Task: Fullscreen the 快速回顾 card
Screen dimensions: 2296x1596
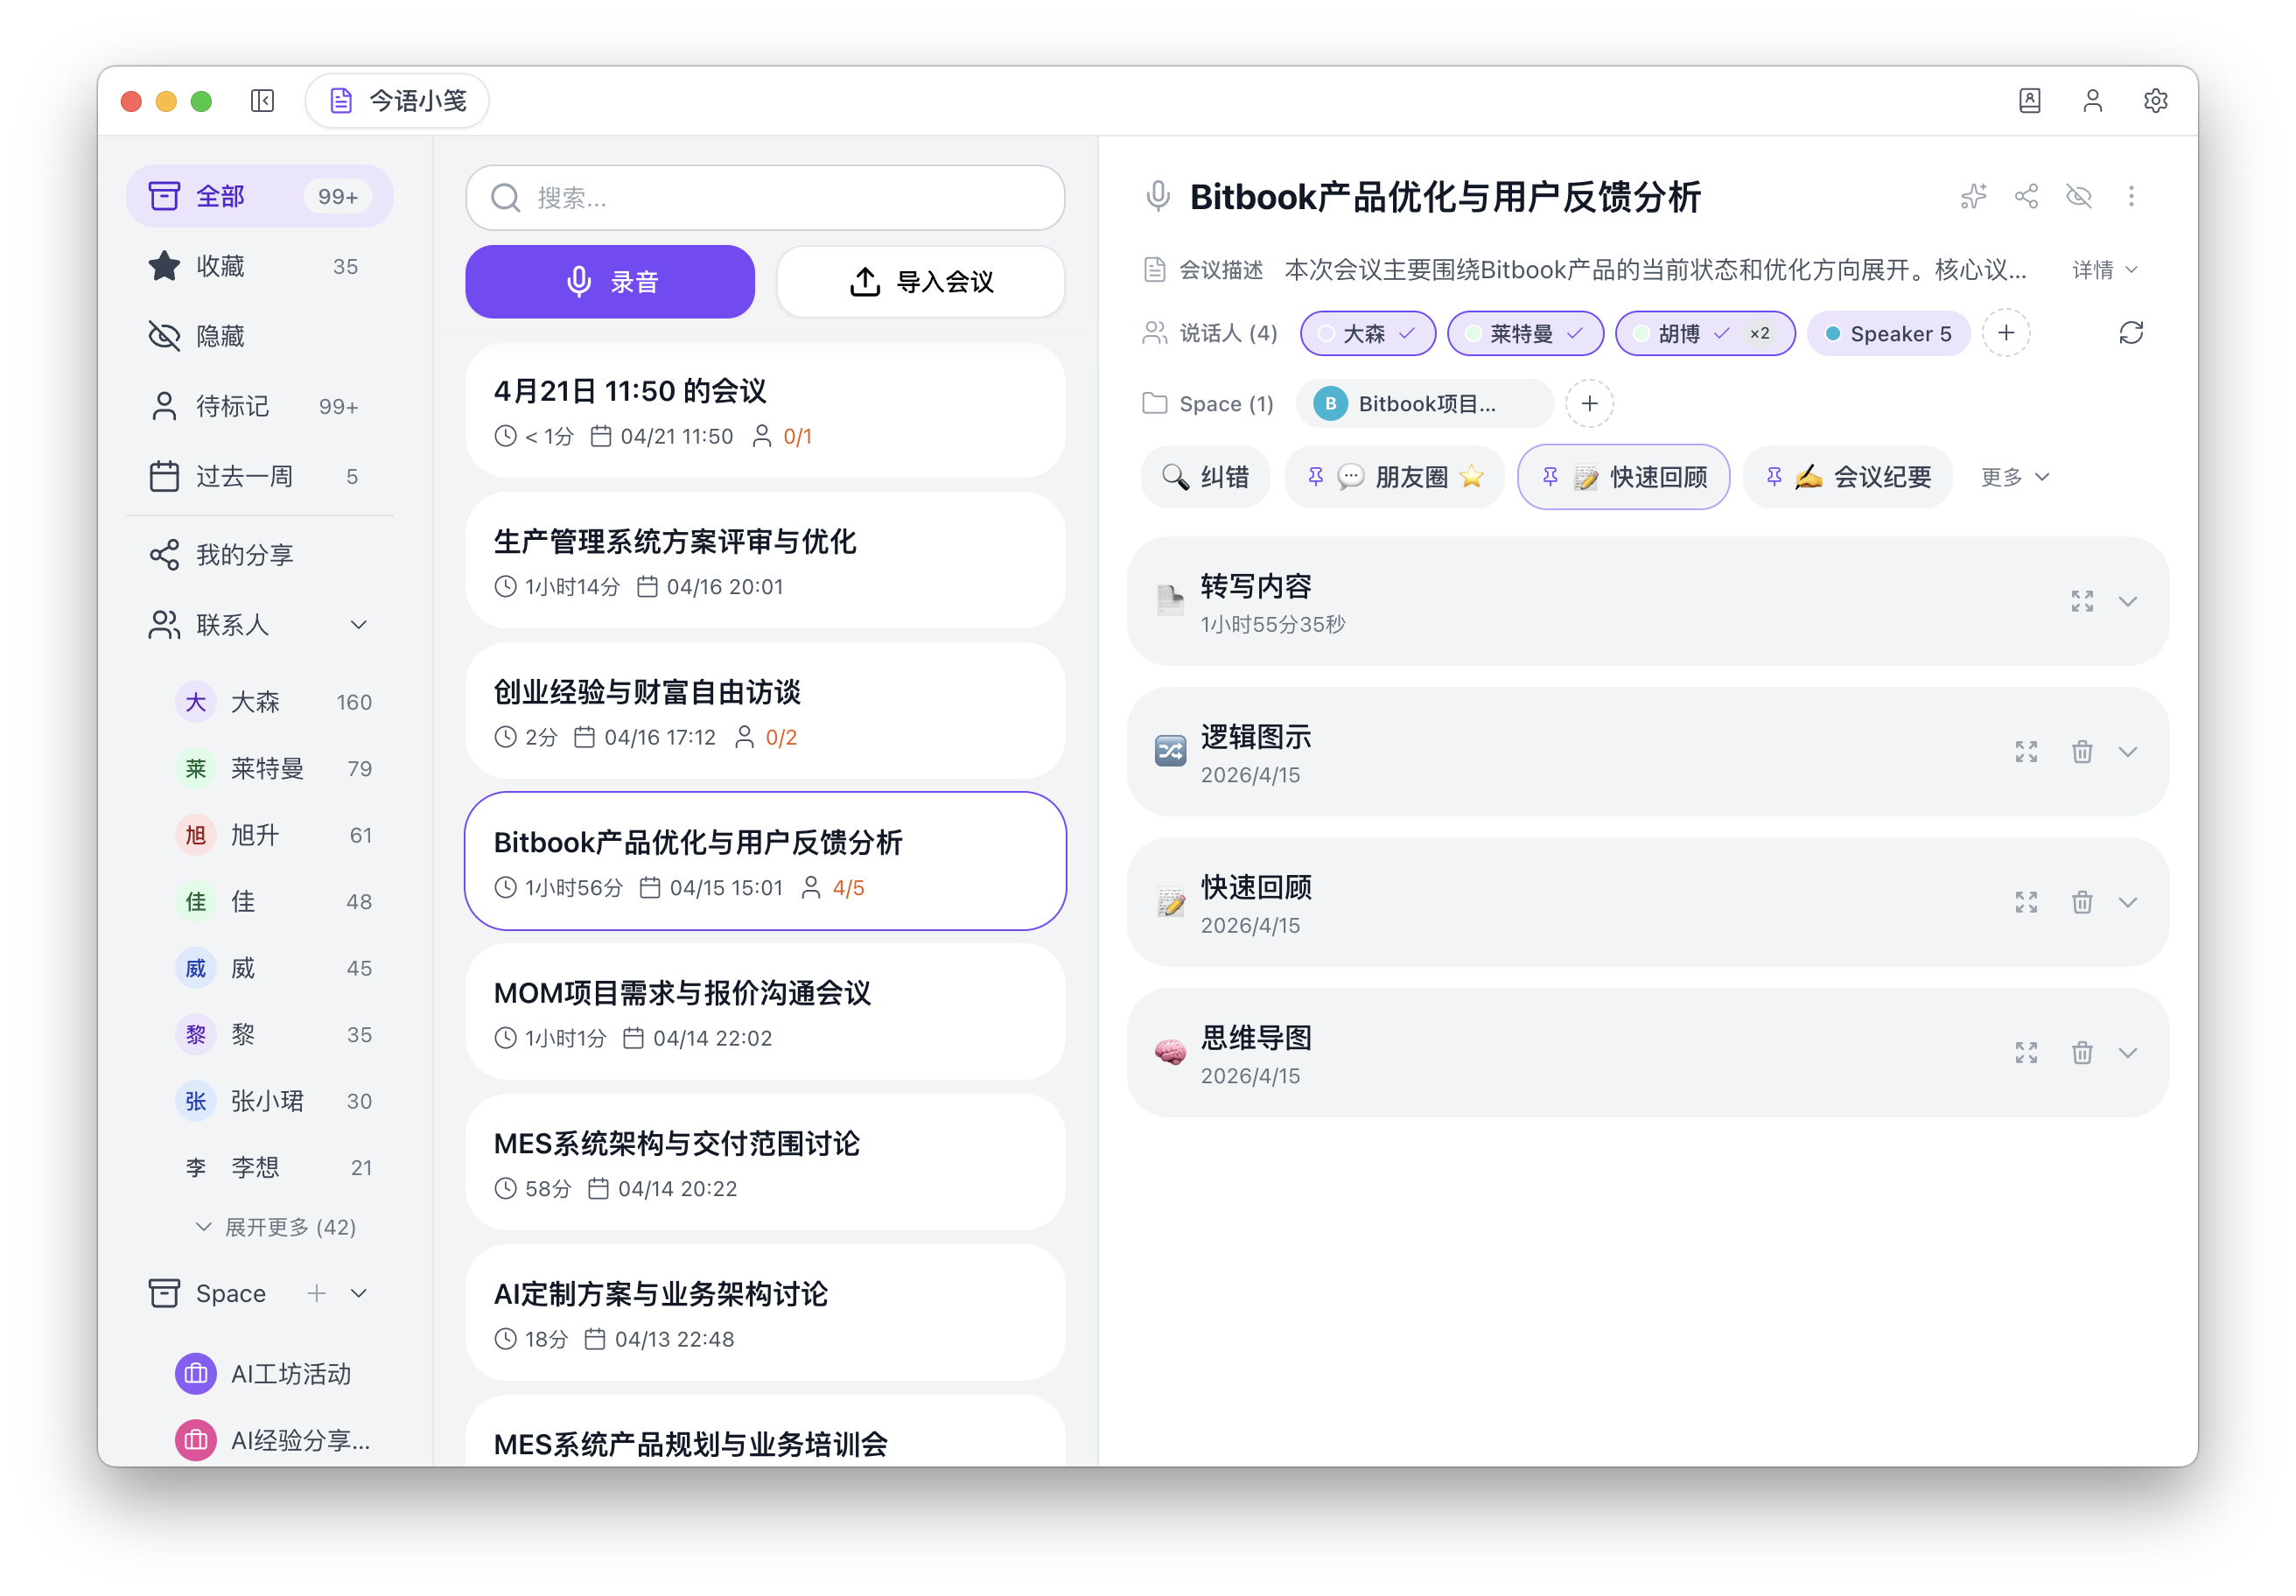Action: tap(2026, 902)
